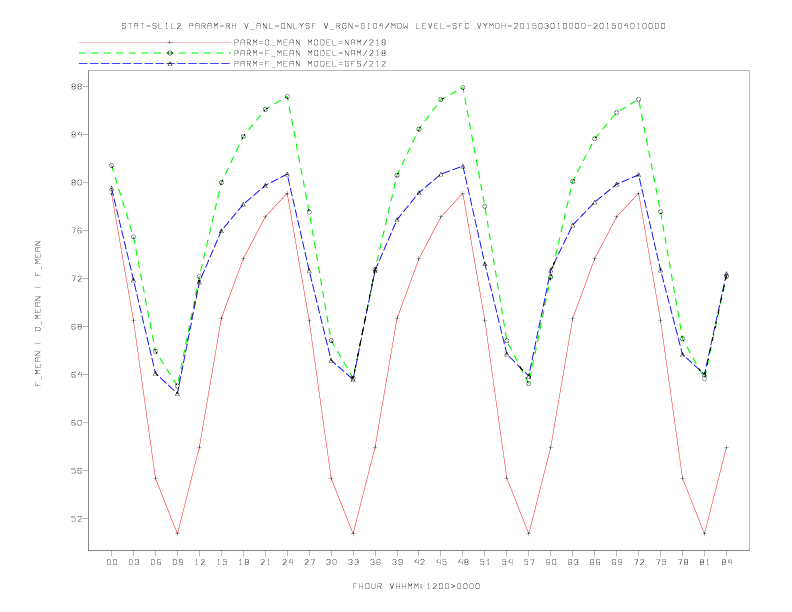Screen dimensions: 792x612
Task: Click x-axis tick label 66
Action: coord(595,562)
